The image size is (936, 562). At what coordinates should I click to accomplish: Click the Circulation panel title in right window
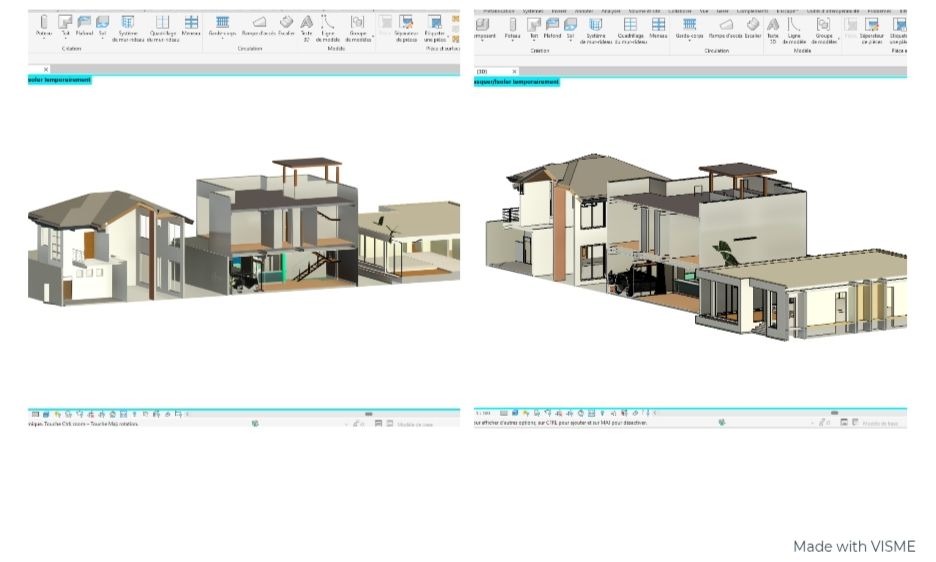click(x=716, y=51)
